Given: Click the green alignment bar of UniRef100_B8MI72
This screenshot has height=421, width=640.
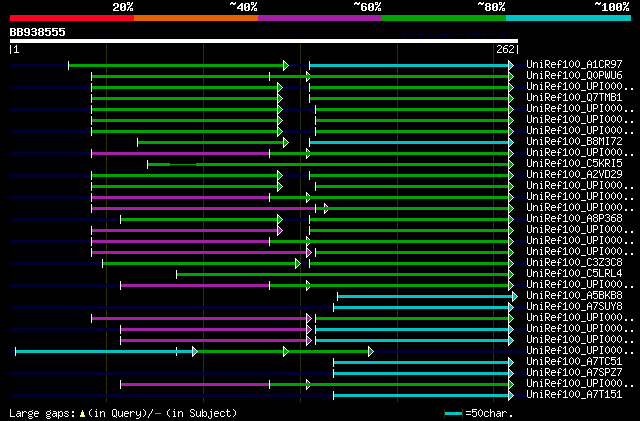Looking at the screenshot, I should 211,143.
